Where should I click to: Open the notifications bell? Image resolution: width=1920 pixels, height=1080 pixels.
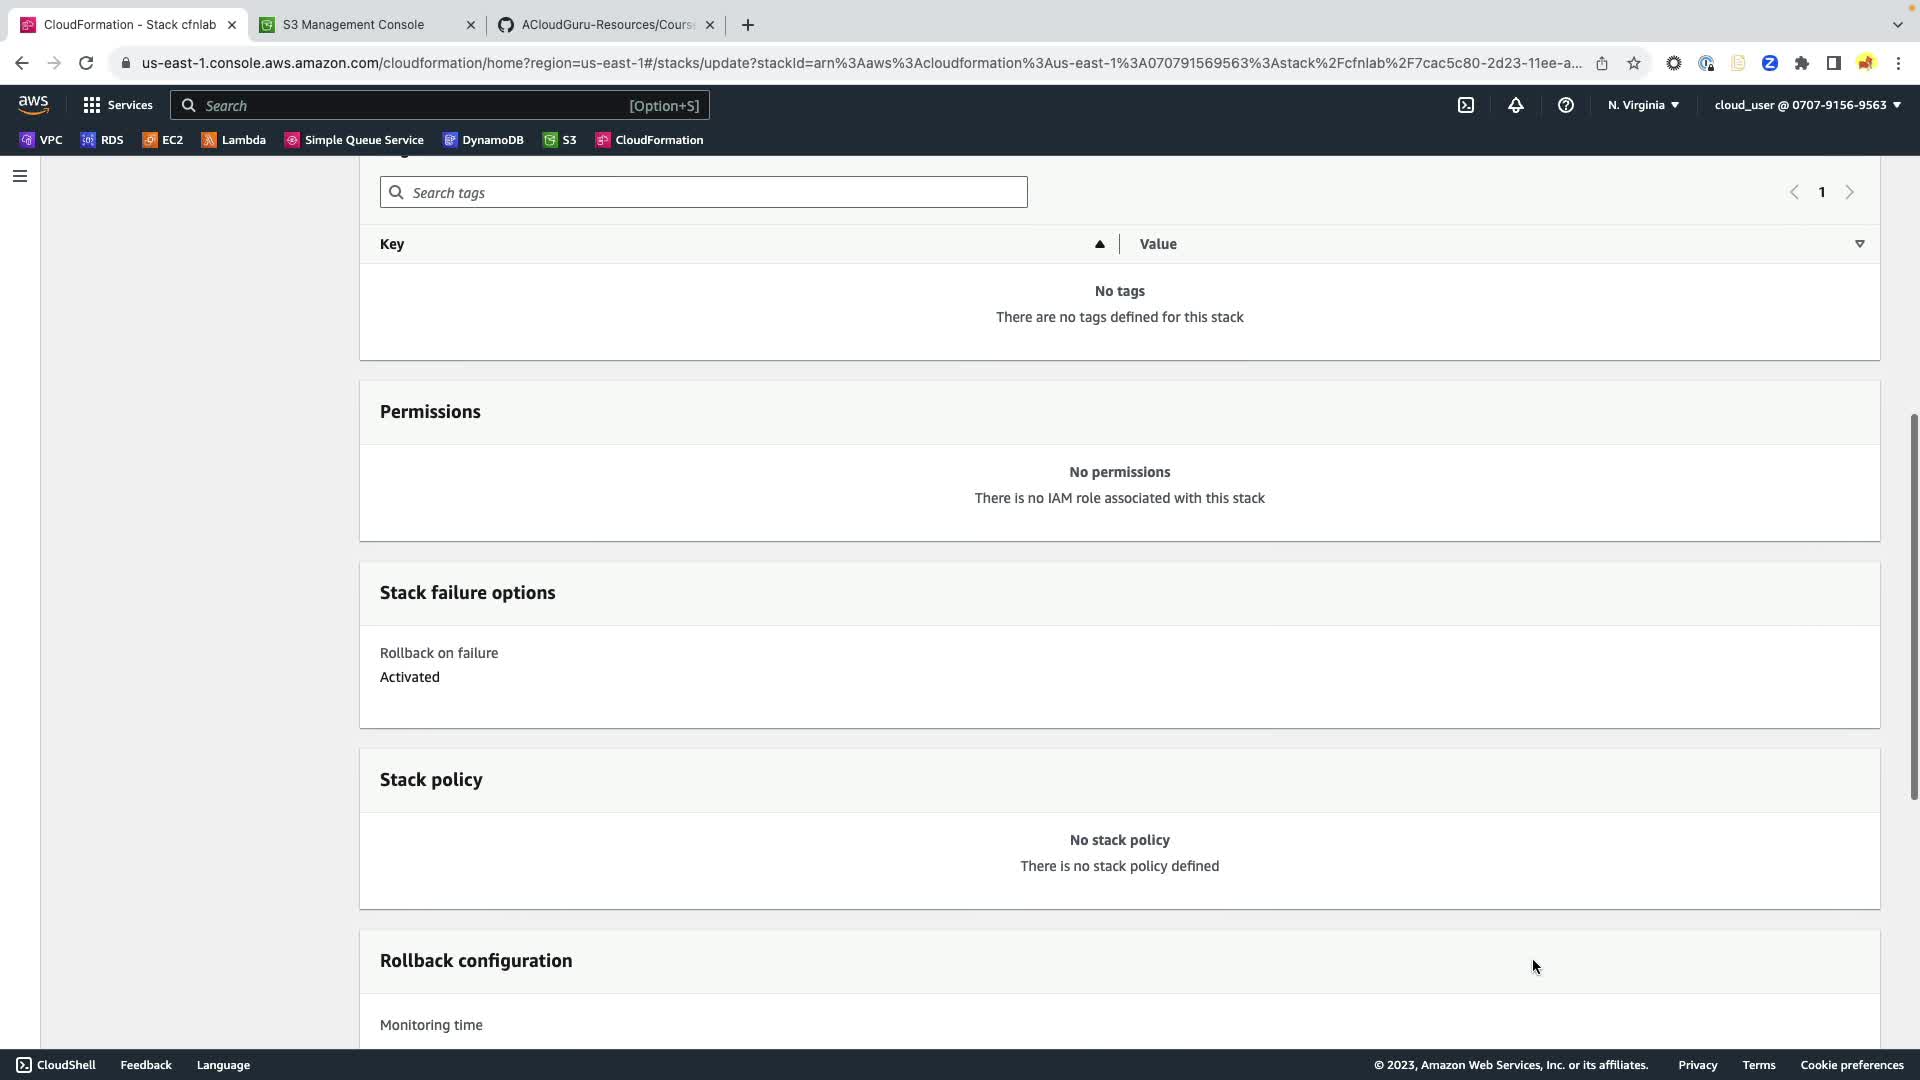click(x=1516, y=105)
